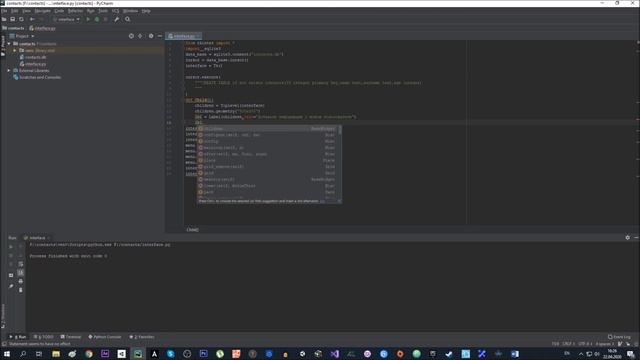Open the Python Console tool window button

105,337
